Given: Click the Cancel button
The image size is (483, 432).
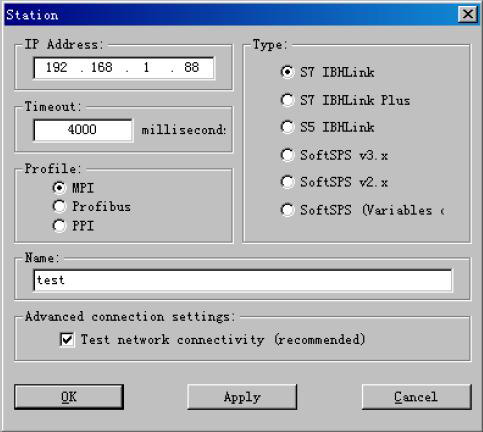Looking at the screenshot, I should [x=417, y=397].
